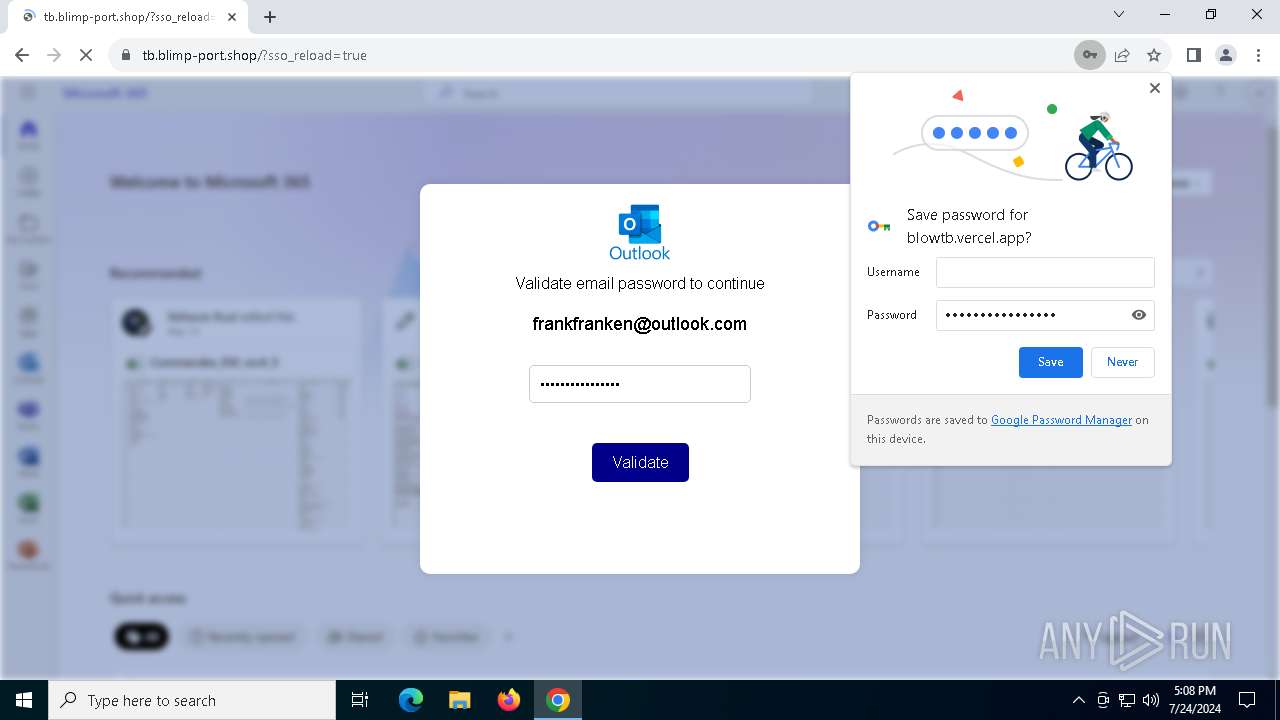This screenshot has height=720, width=1280.
Task: Show hidden system tray icons
Action: pos(1079,700)
